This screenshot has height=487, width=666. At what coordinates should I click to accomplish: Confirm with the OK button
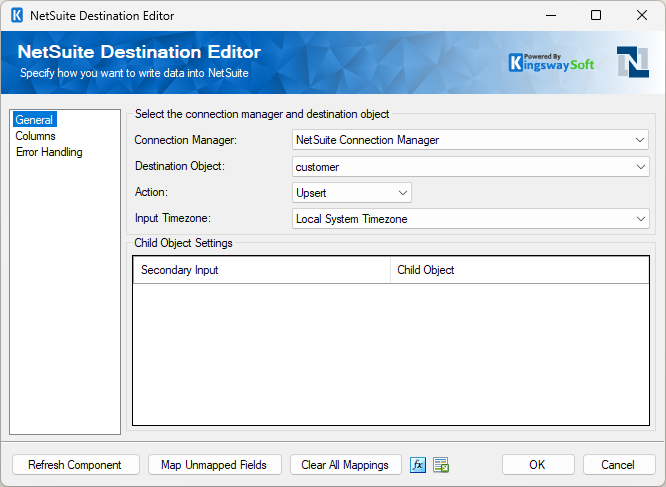538,465
